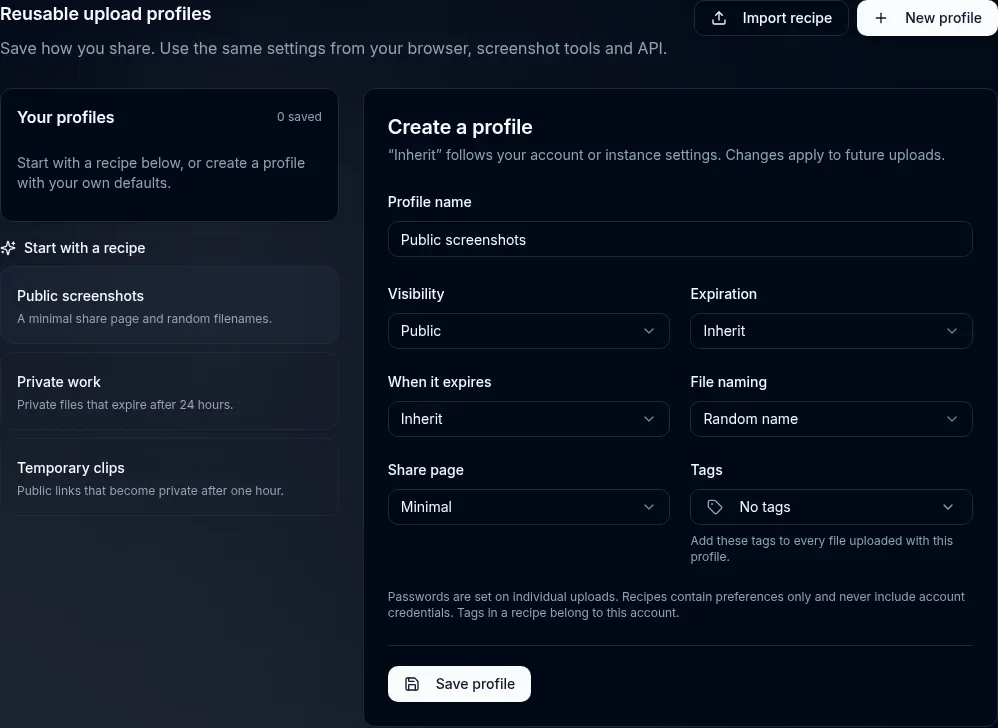Viewport: 998px width, 728px height.
Task: Click the plus icon in New profile
Action: (880, 18)
